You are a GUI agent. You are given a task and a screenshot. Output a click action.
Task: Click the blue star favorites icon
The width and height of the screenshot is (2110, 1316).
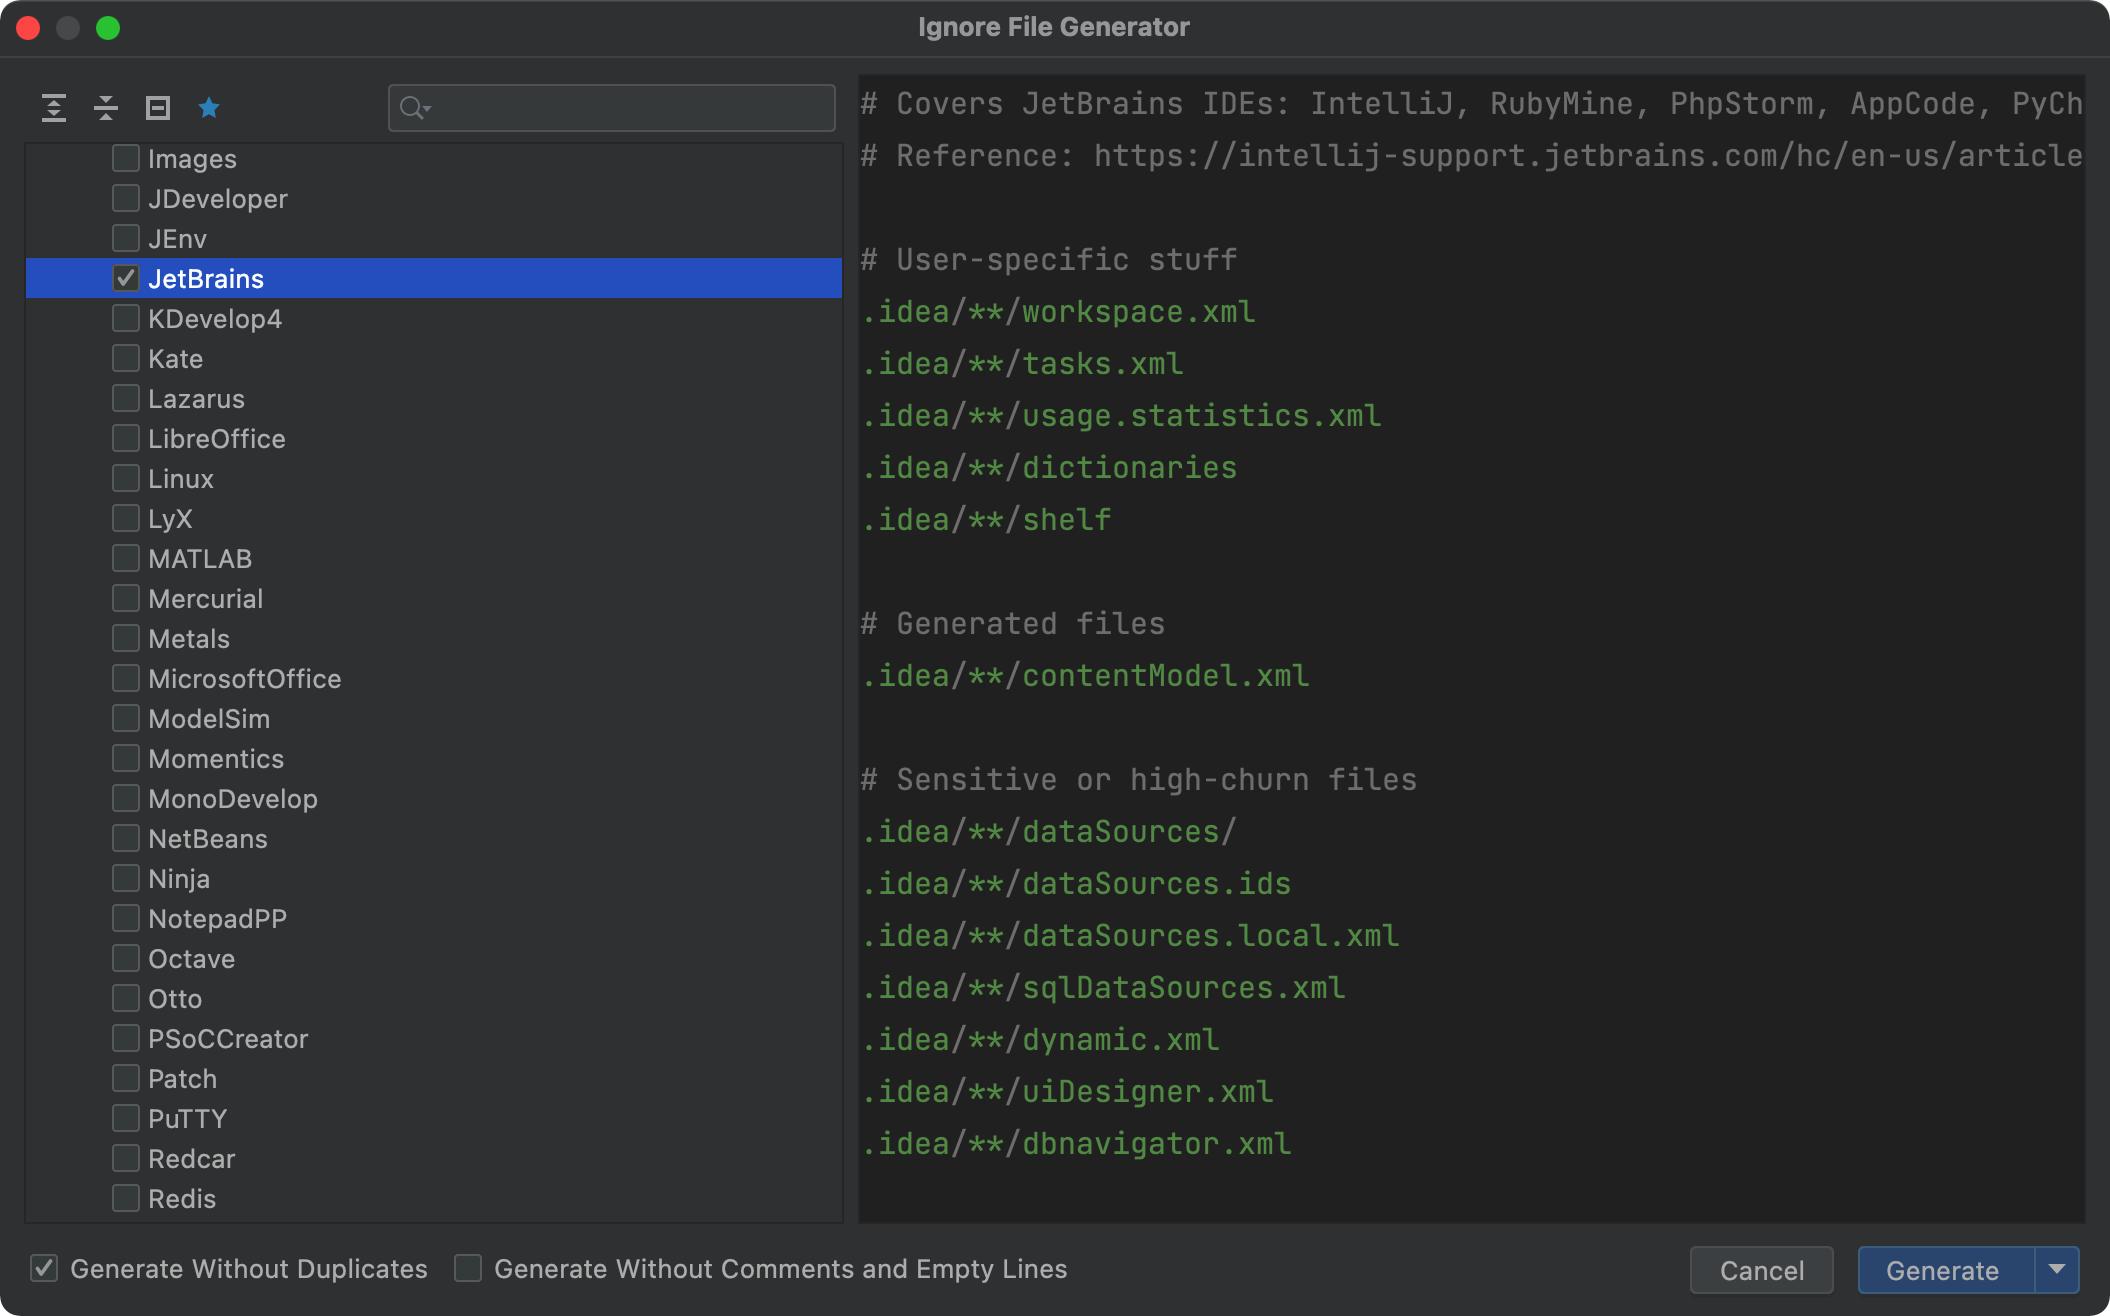tap(209, 108)
